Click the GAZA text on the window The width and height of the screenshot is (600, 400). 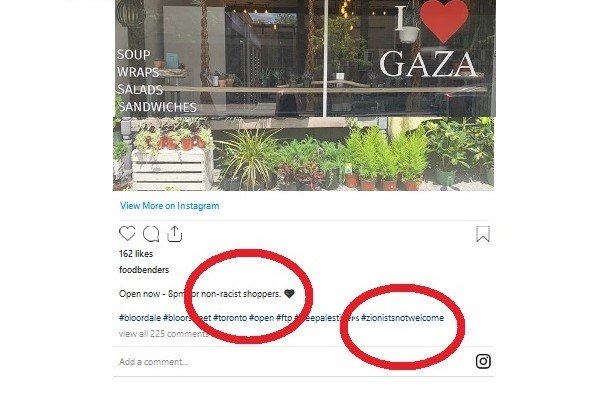428,64
